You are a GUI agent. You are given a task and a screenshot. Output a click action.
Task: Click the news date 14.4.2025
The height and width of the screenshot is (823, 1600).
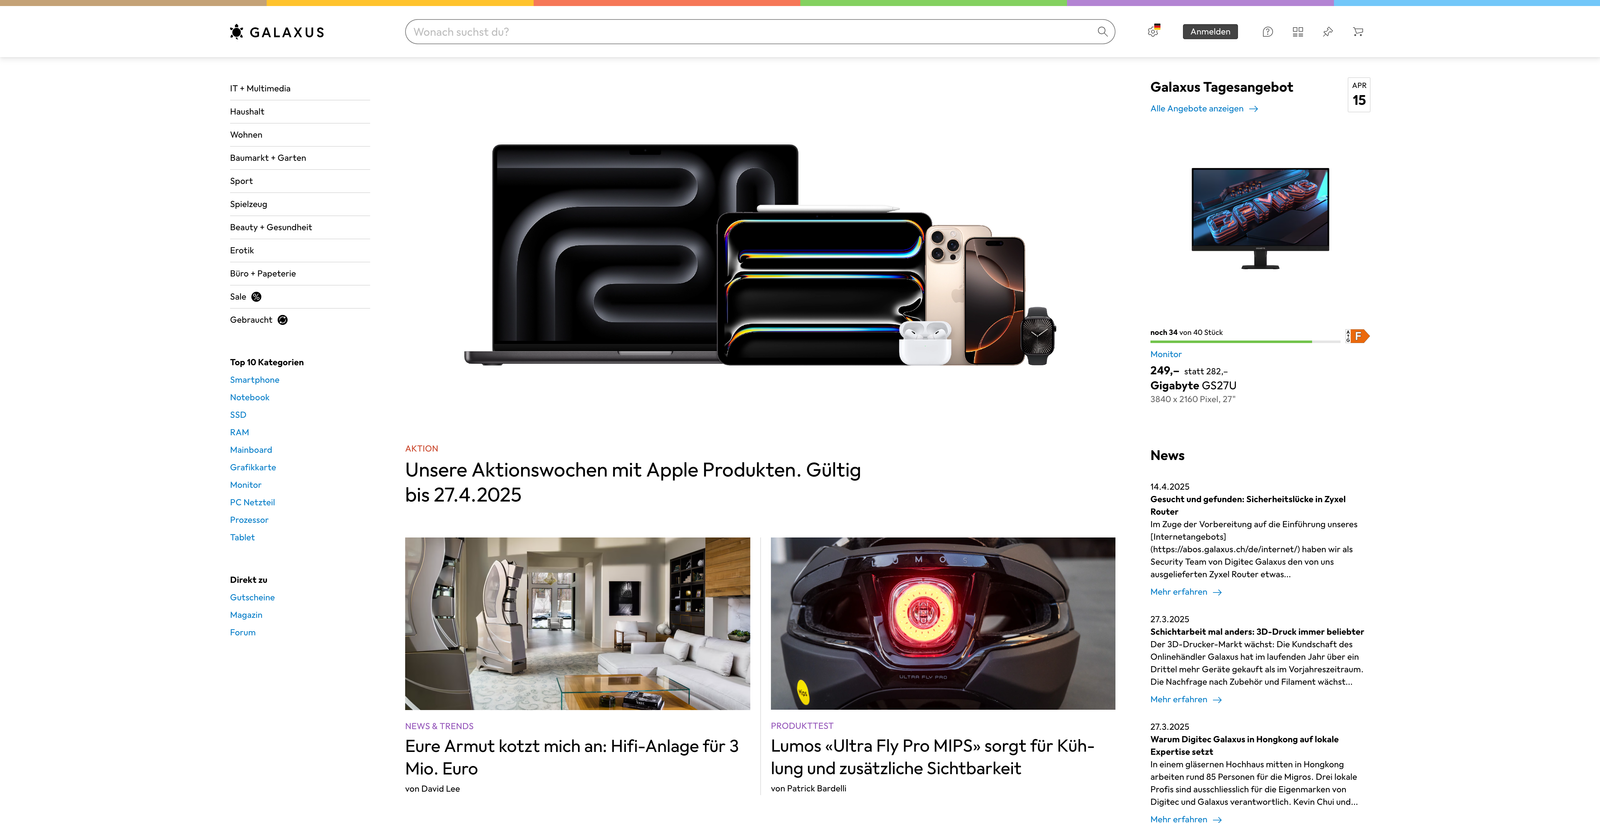[x=1170, y=487]
